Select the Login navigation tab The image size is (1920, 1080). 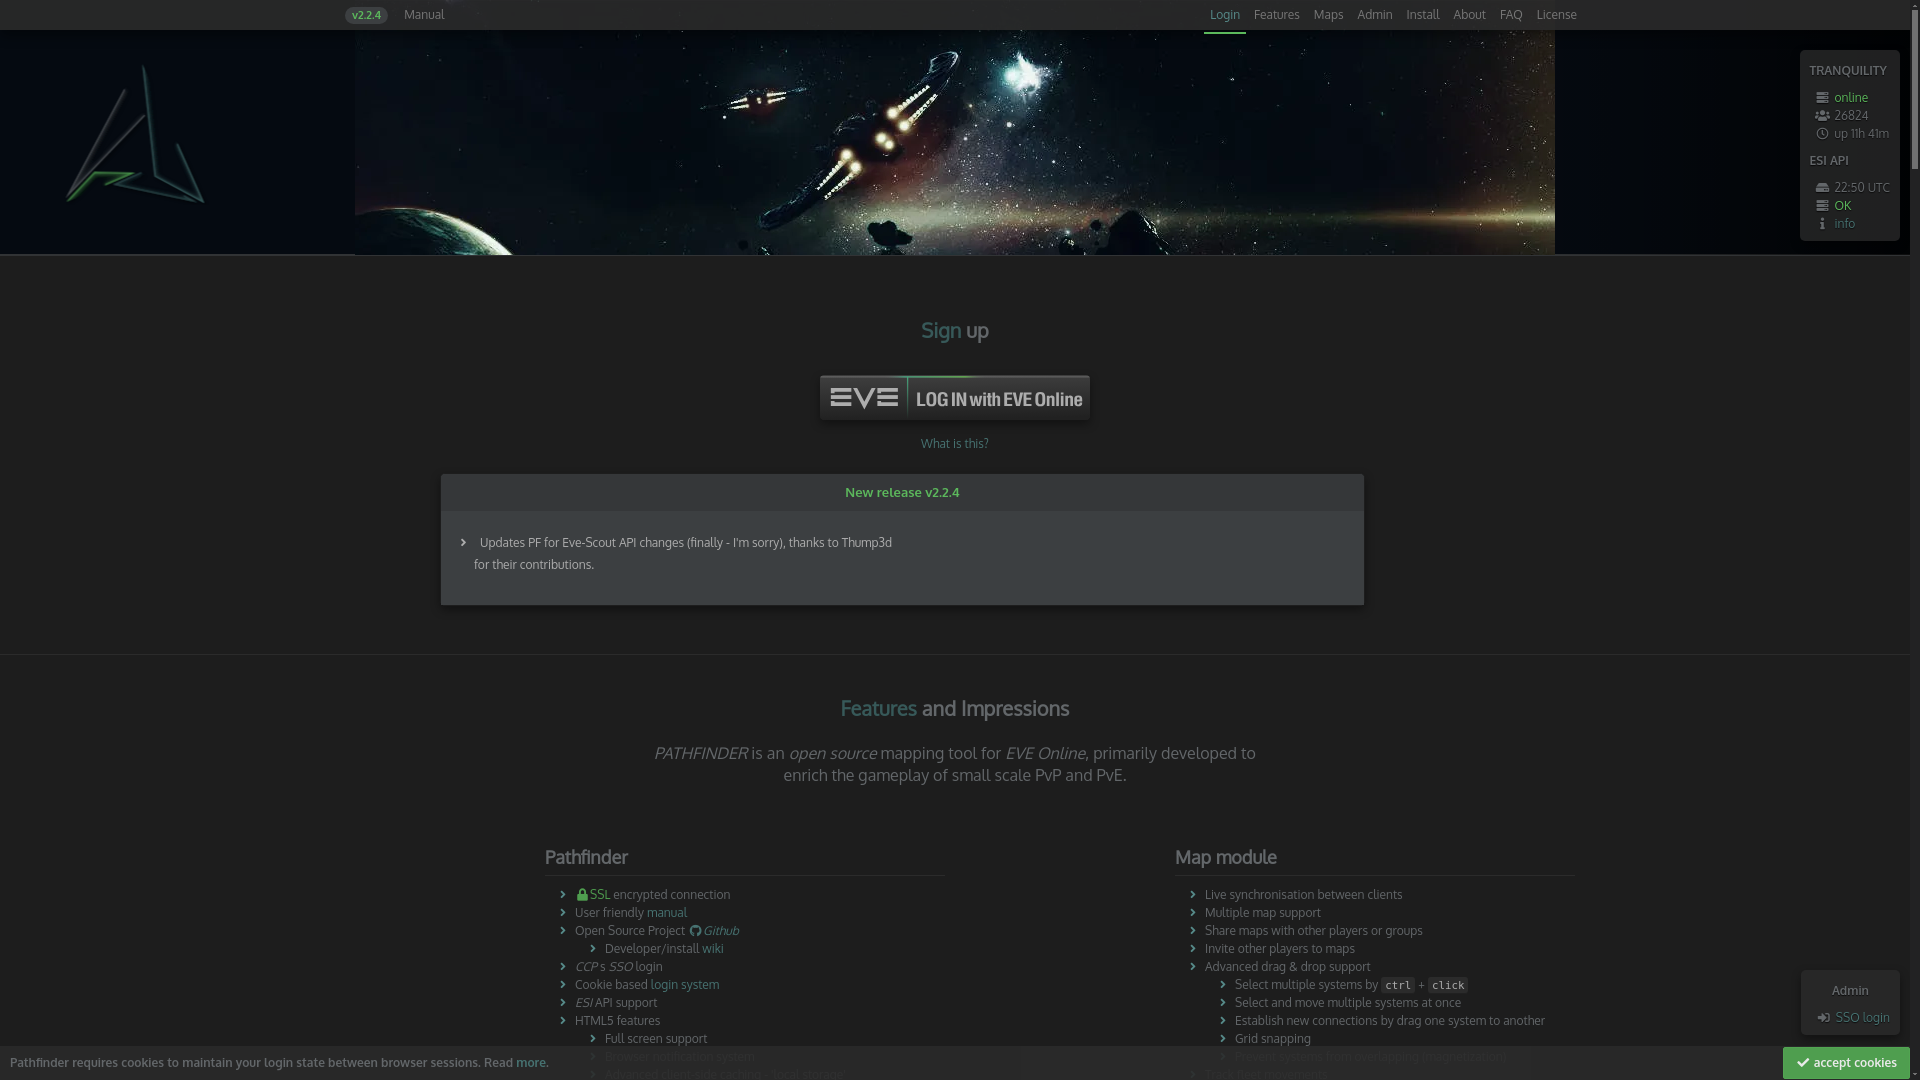[x=1224, y=15]
